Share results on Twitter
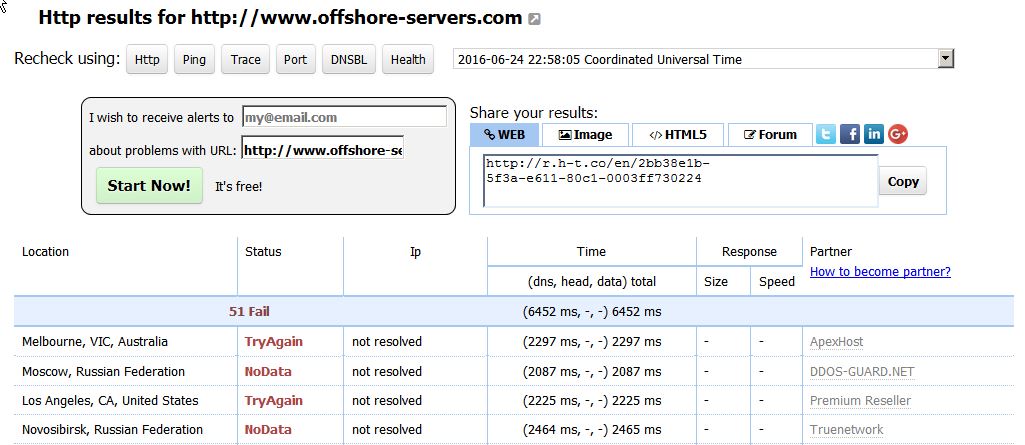Screen dimensions: 1025x445 coord(826,135)
